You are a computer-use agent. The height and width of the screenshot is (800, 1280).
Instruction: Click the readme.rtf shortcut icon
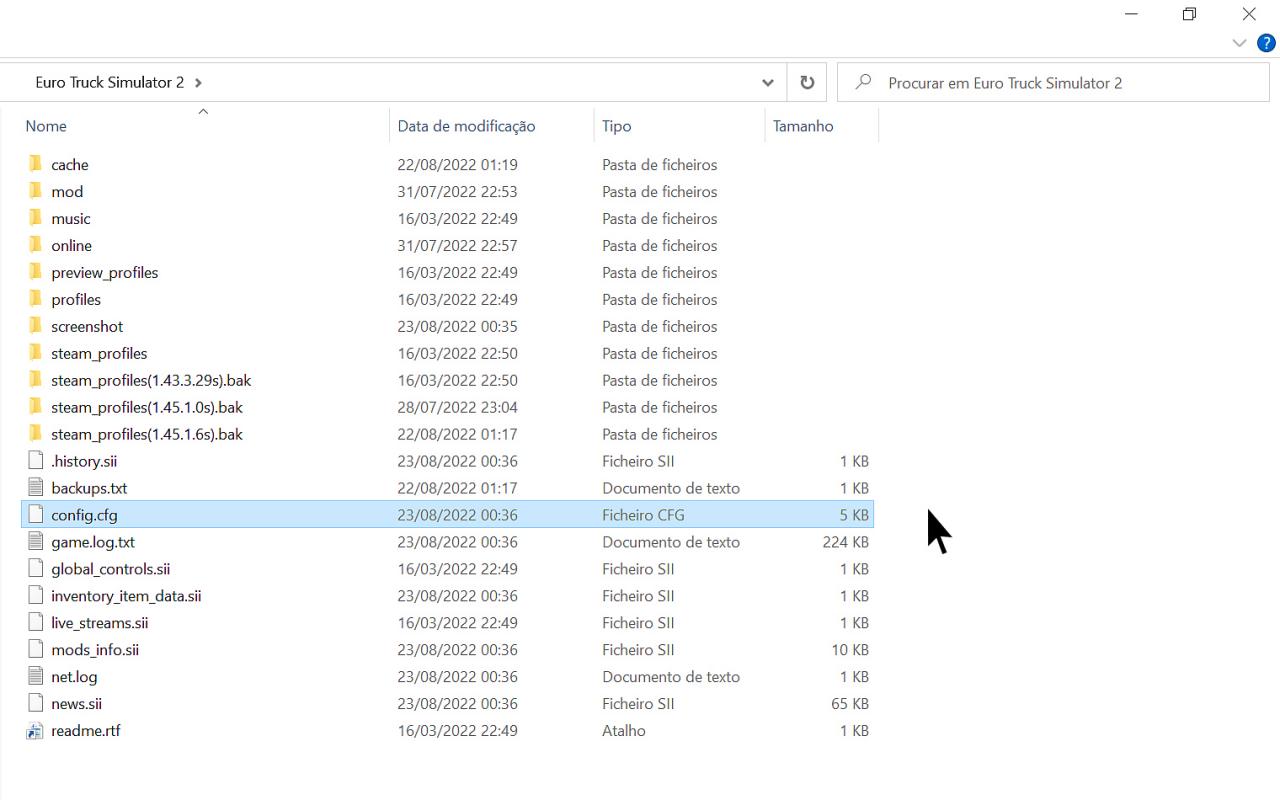pos(36,731)
